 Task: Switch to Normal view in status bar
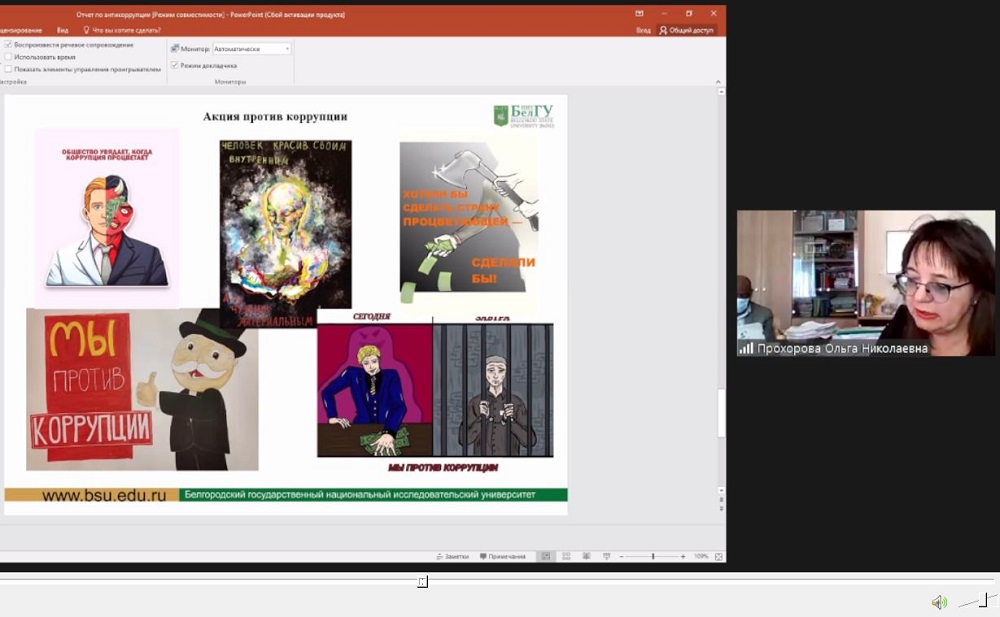point(545,556)
